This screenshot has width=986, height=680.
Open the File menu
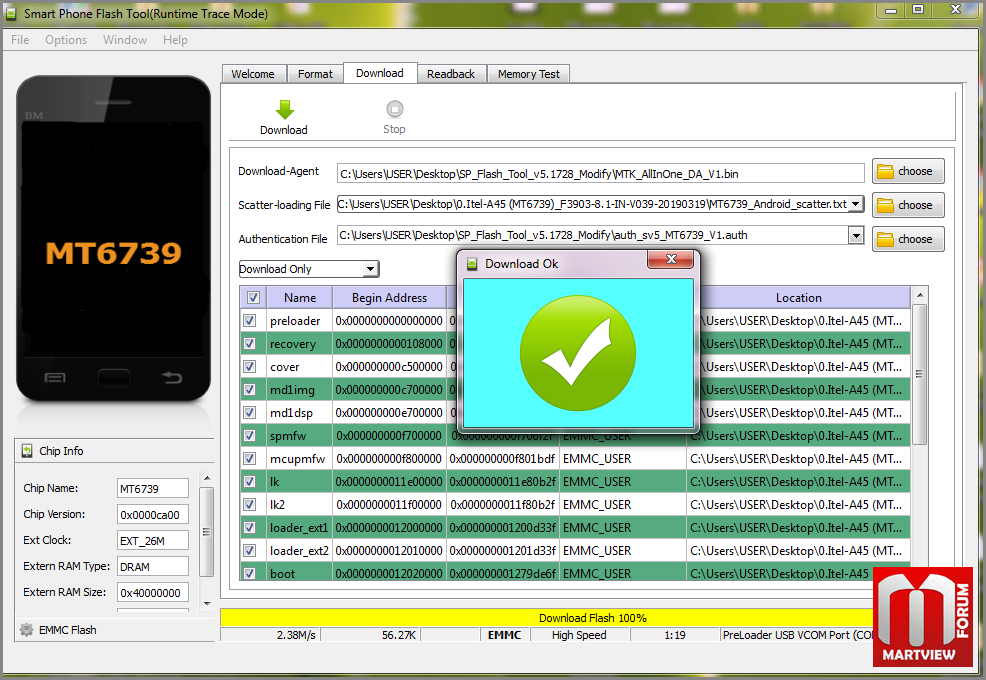[x=20, y=40]
